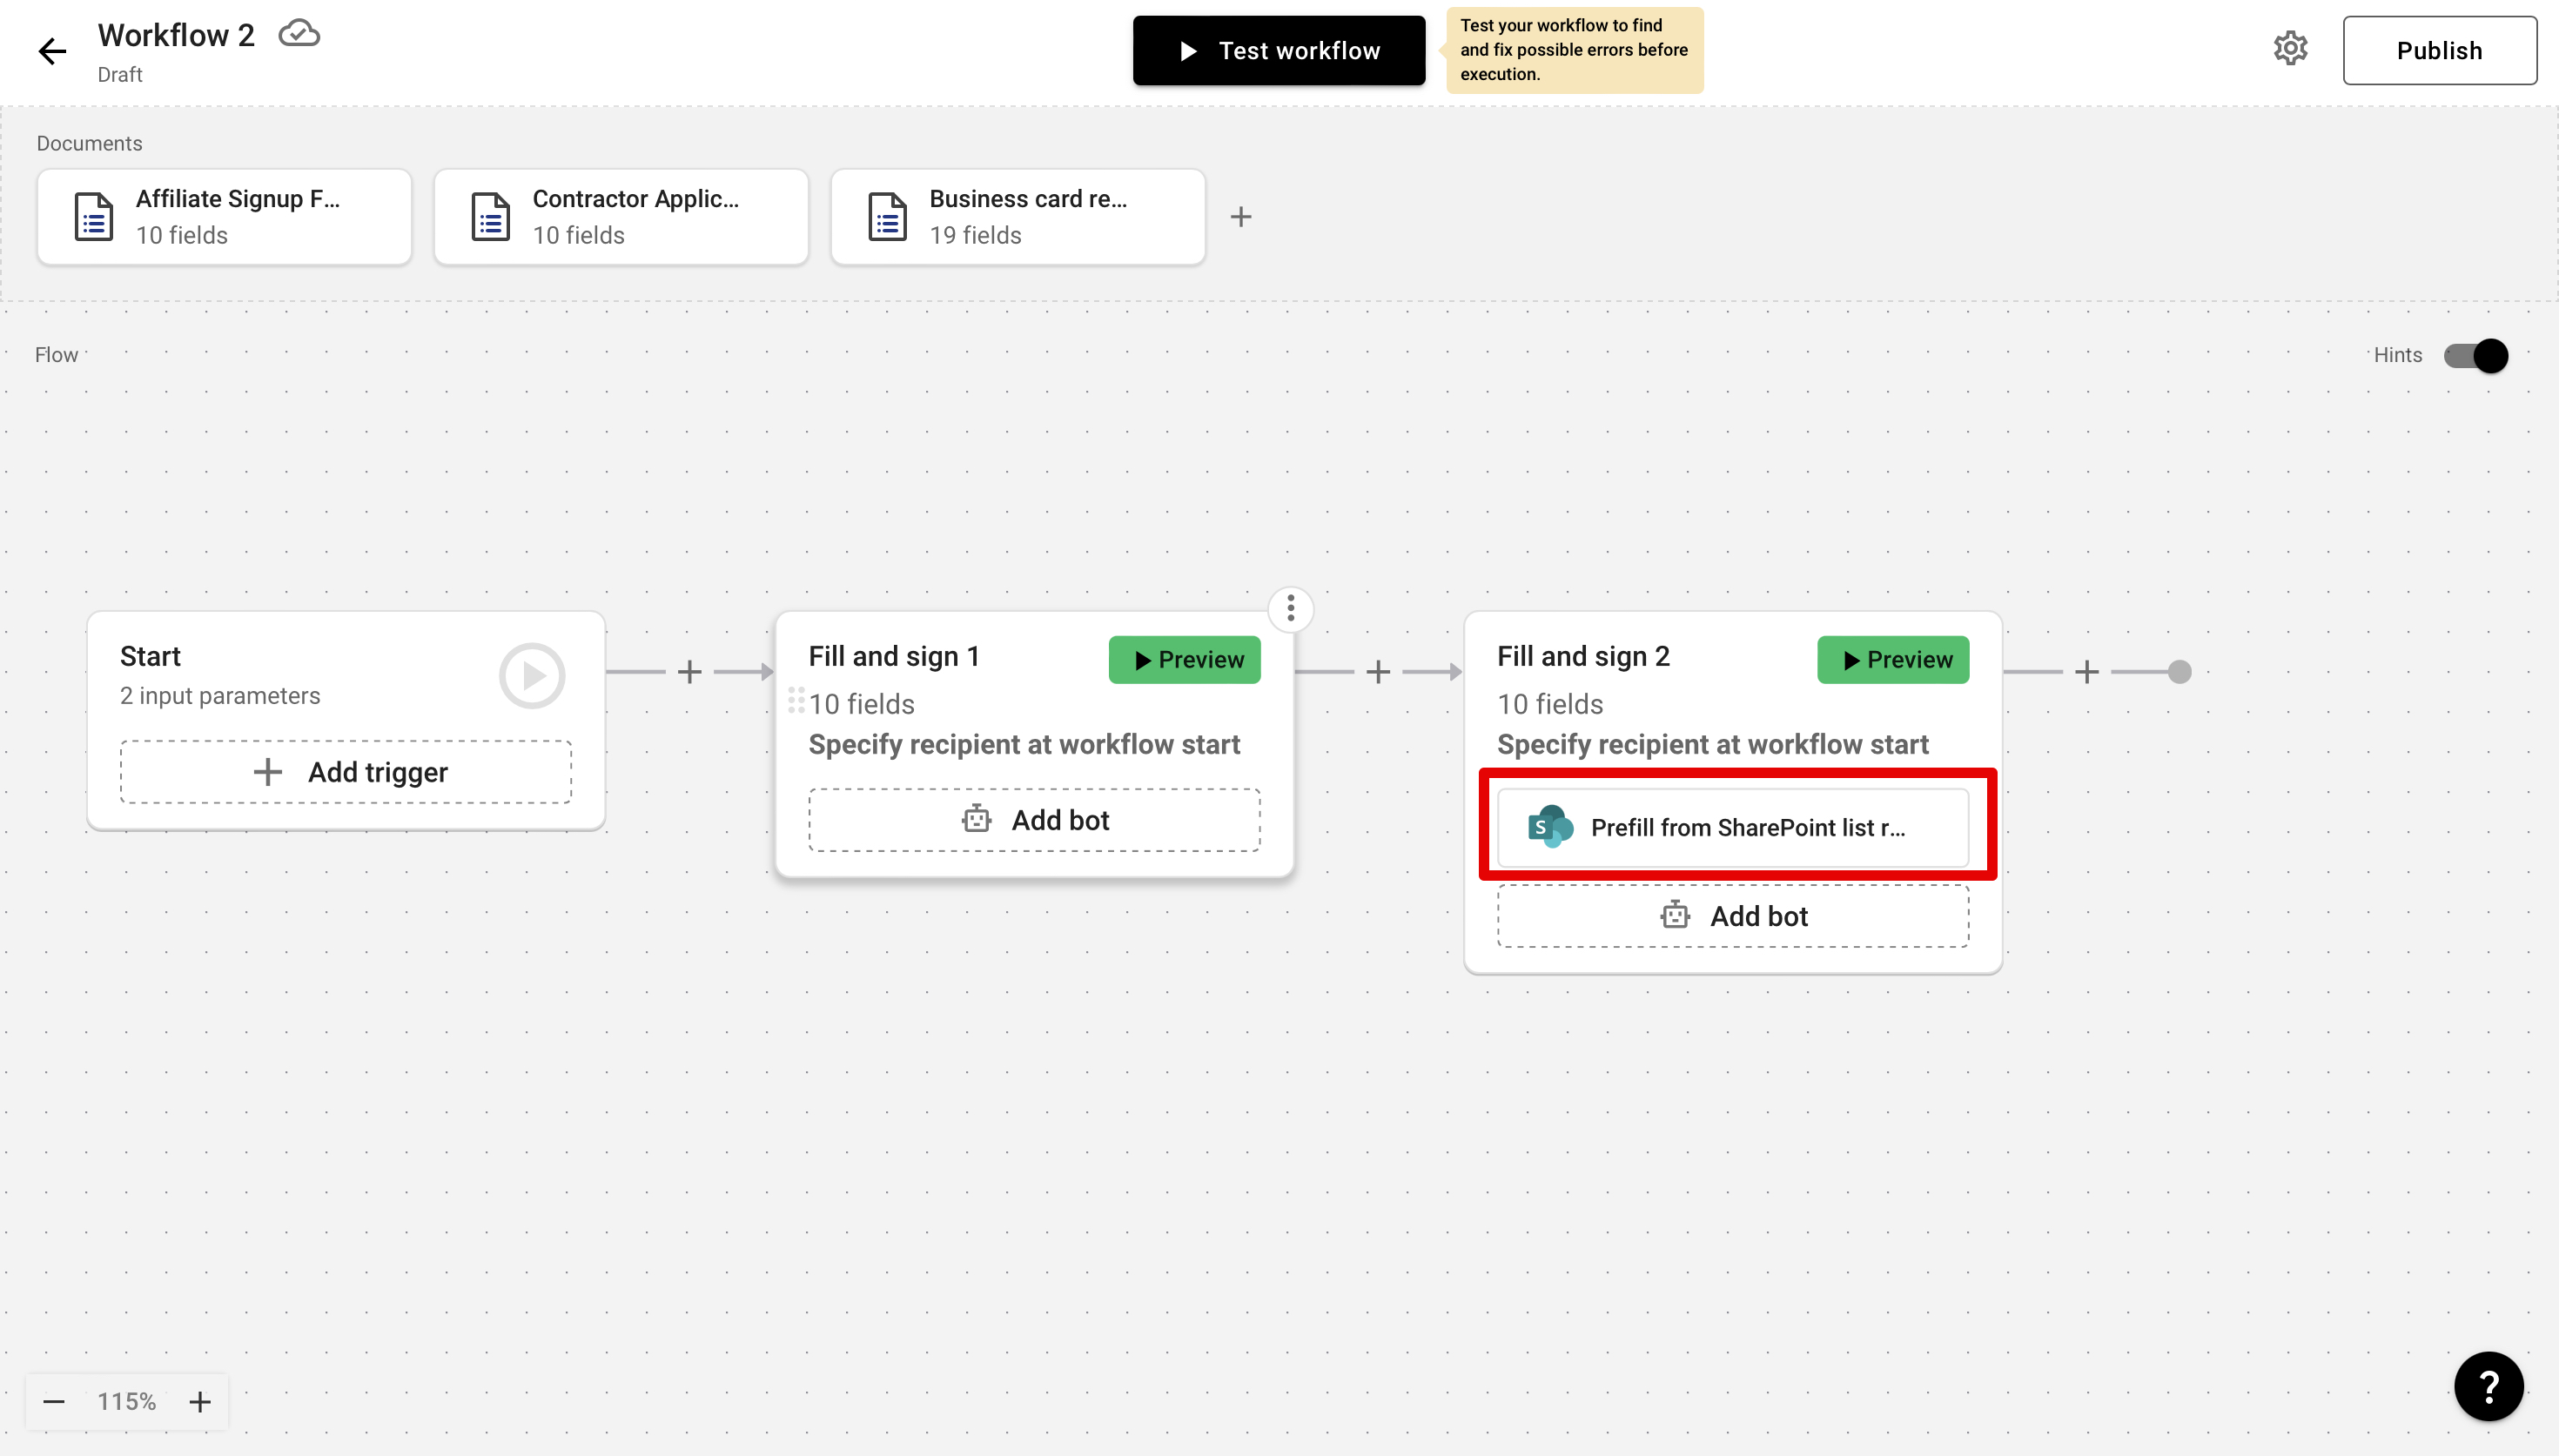The width and height of the screenshot is (2559, 1456).
Task: Click Fill and sign 1 title
Action: [x=894, y=656]
